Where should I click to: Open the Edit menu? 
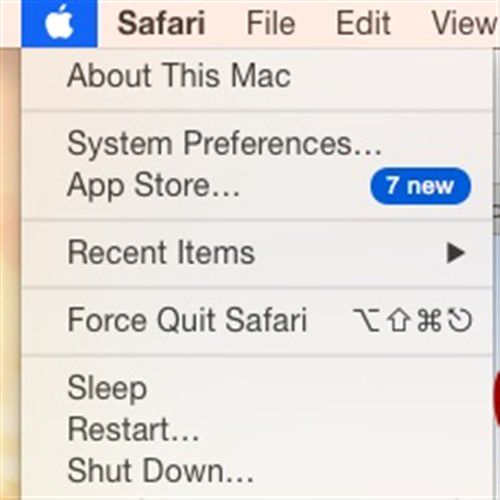[x=363, y=23]
